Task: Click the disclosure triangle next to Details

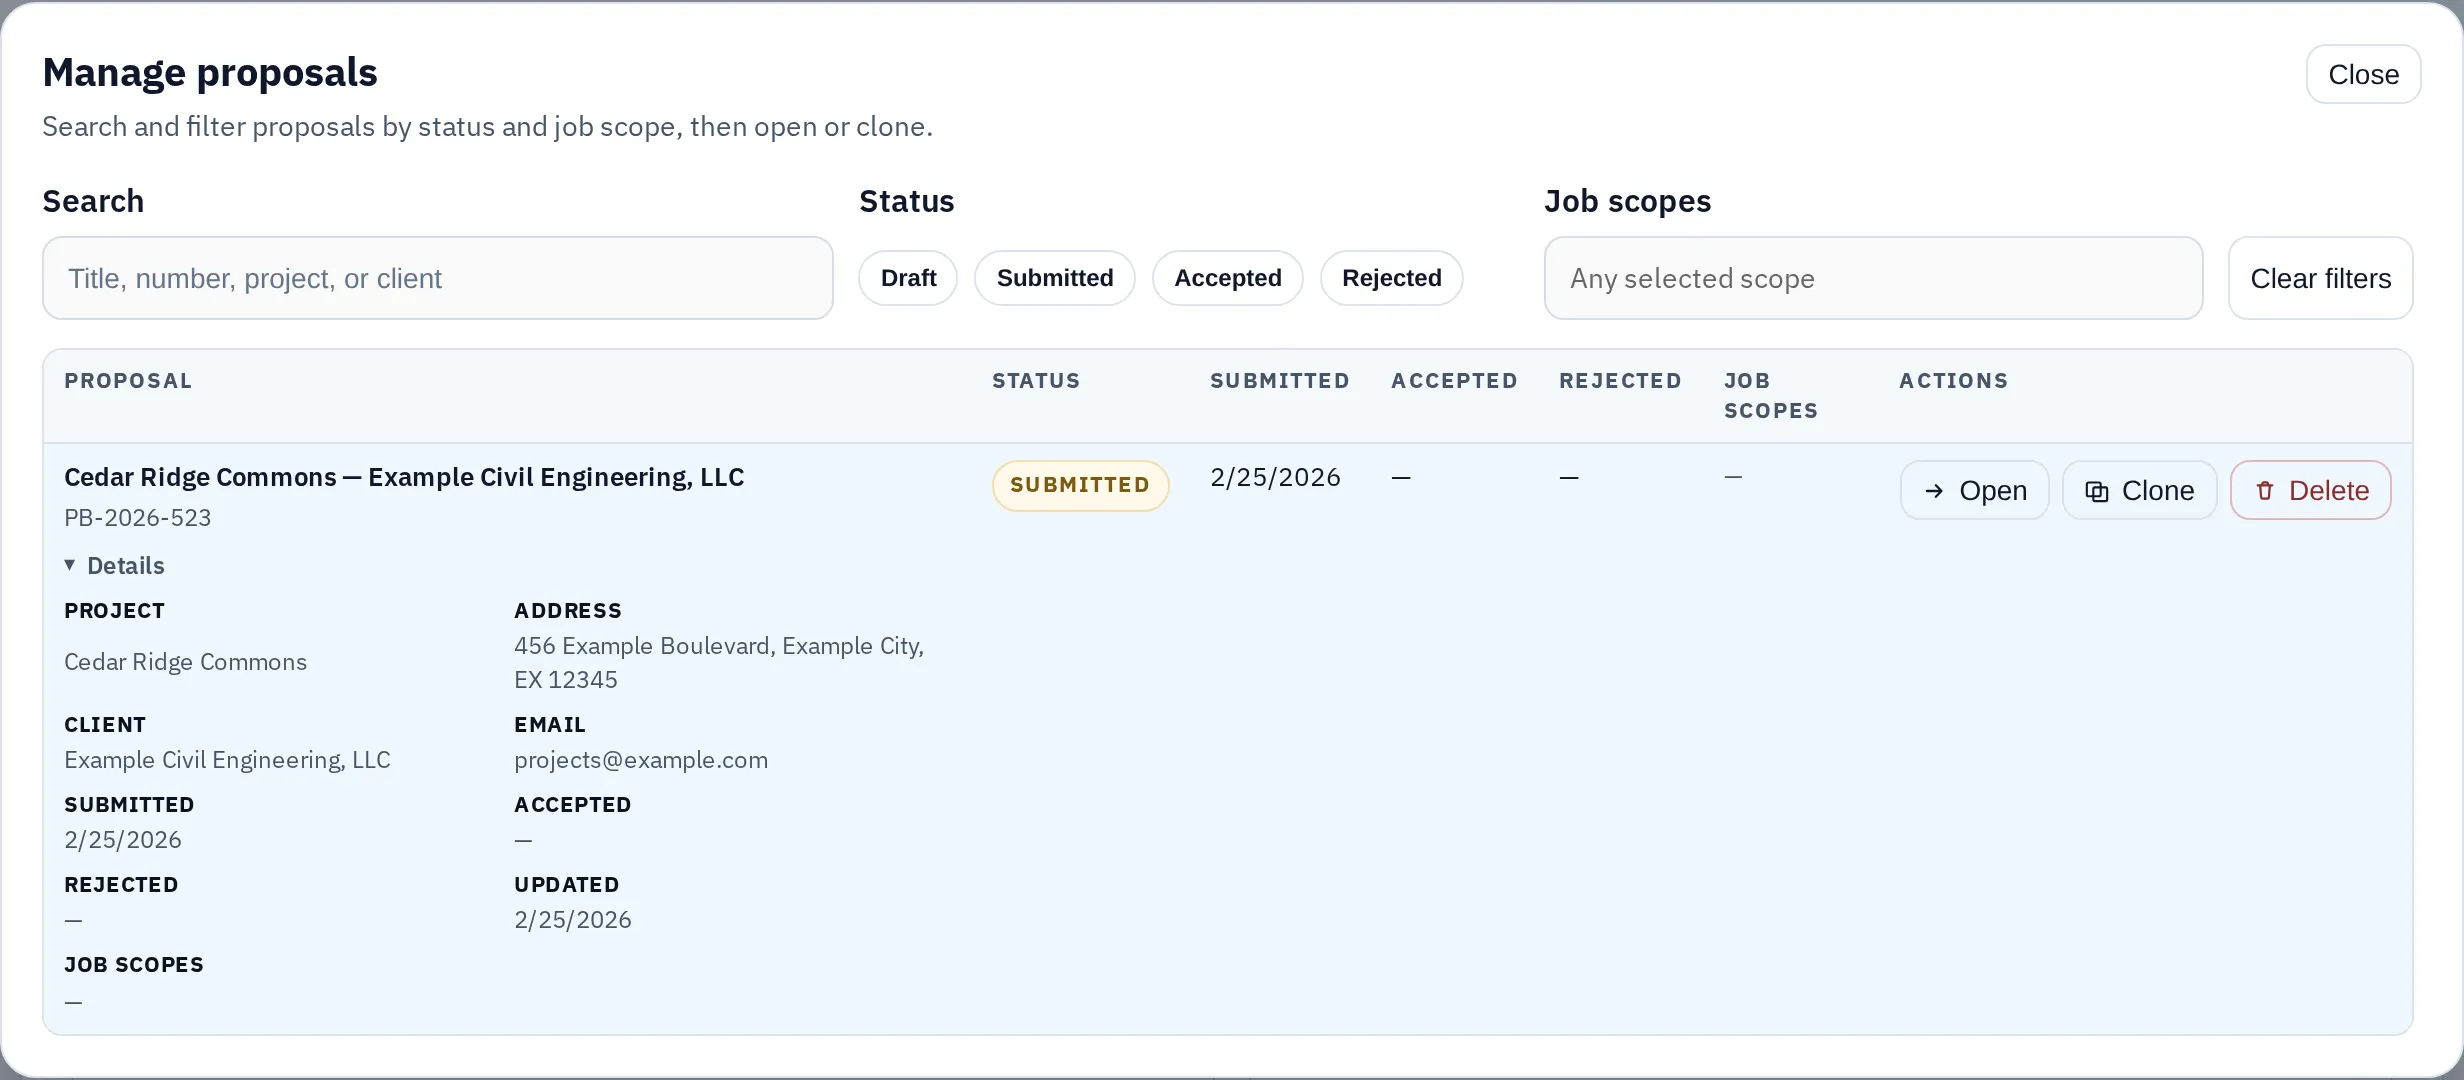Action: [x=70, y=565]
